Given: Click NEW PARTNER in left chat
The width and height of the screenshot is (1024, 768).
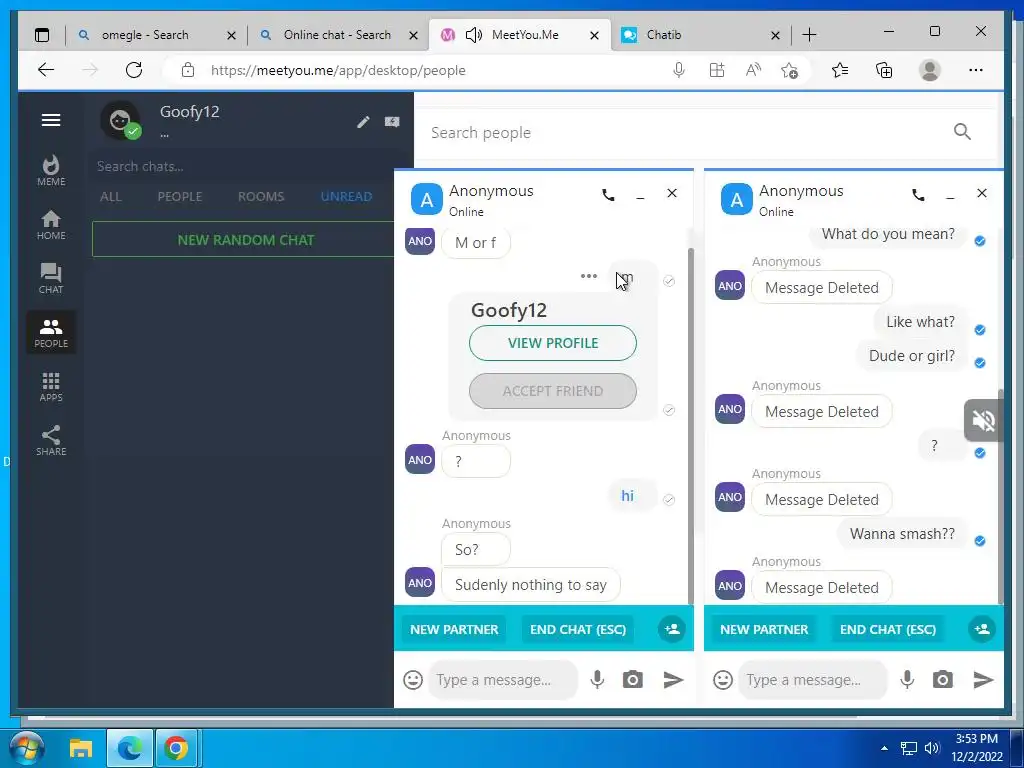Looking at the screenshot, I should [454, 630].
